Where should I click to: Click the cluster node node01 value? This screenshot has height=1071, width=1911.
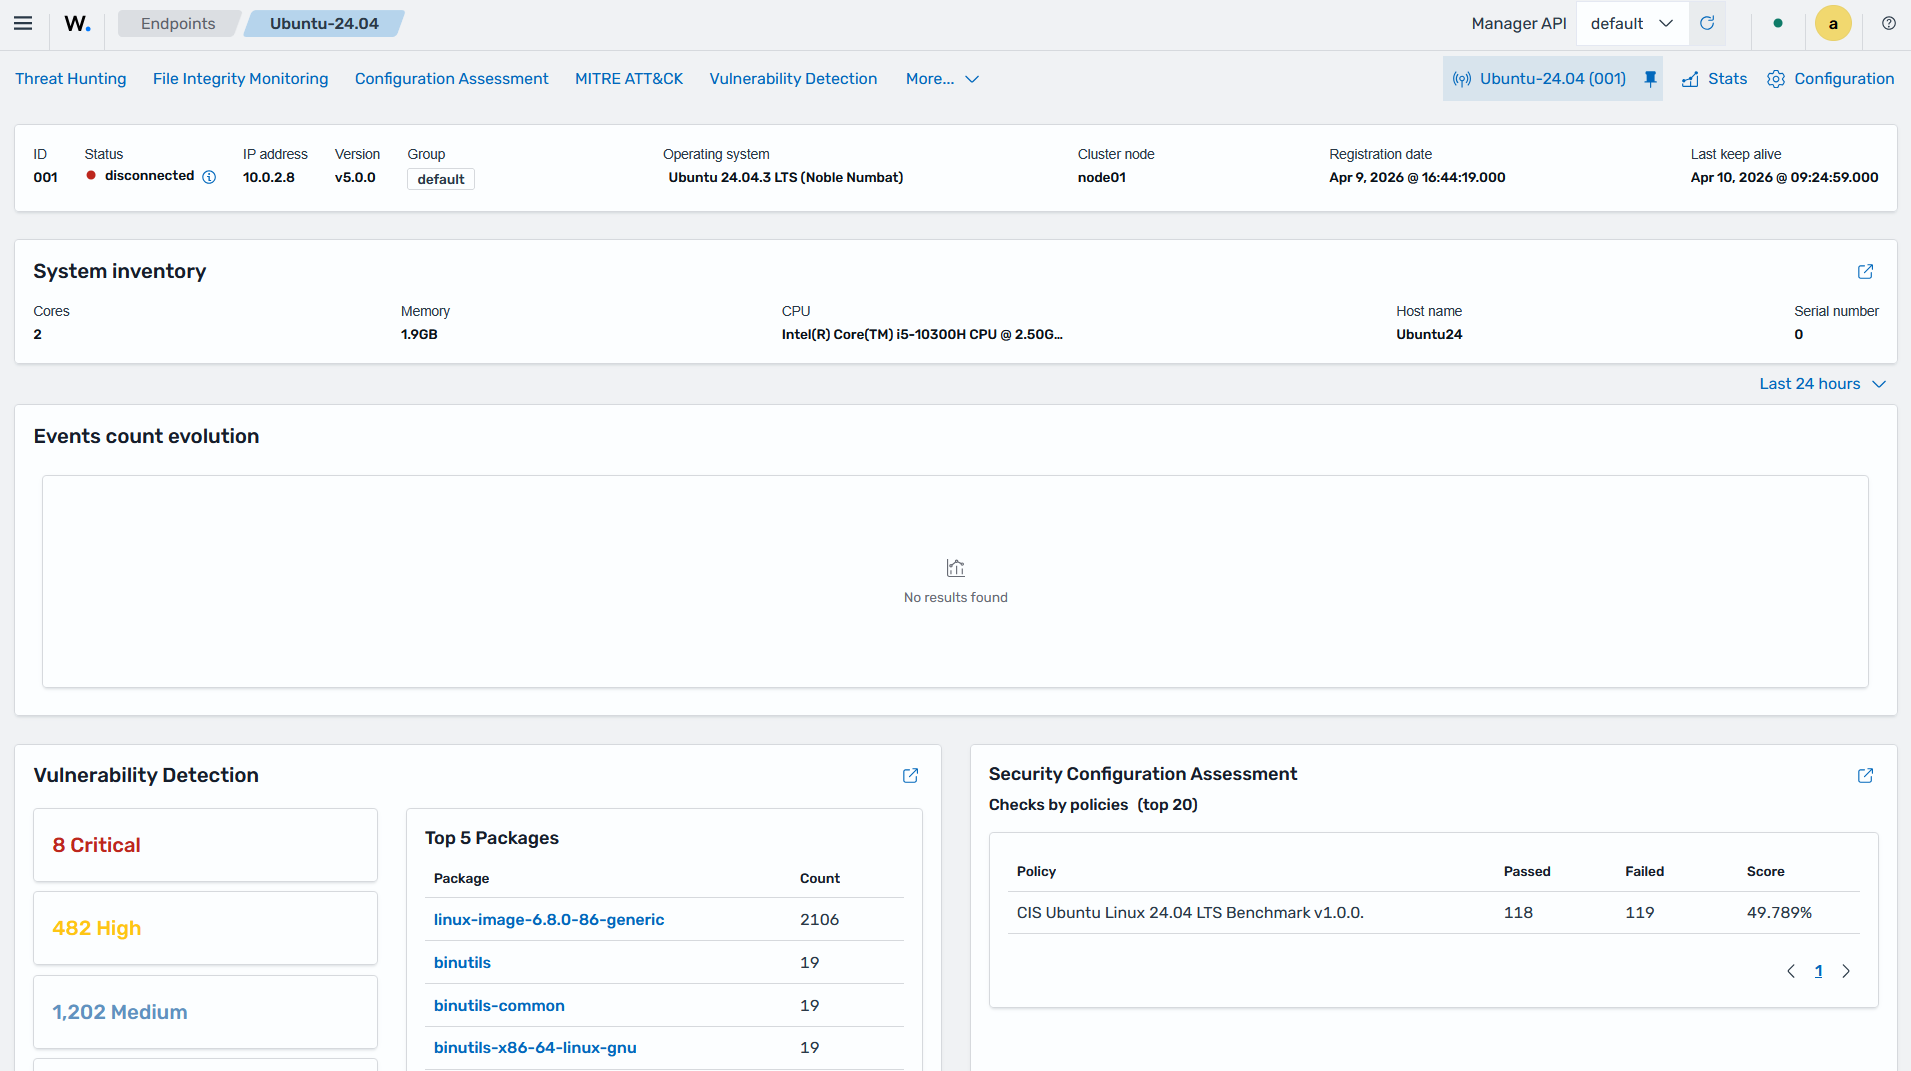tap(1101, 177)
